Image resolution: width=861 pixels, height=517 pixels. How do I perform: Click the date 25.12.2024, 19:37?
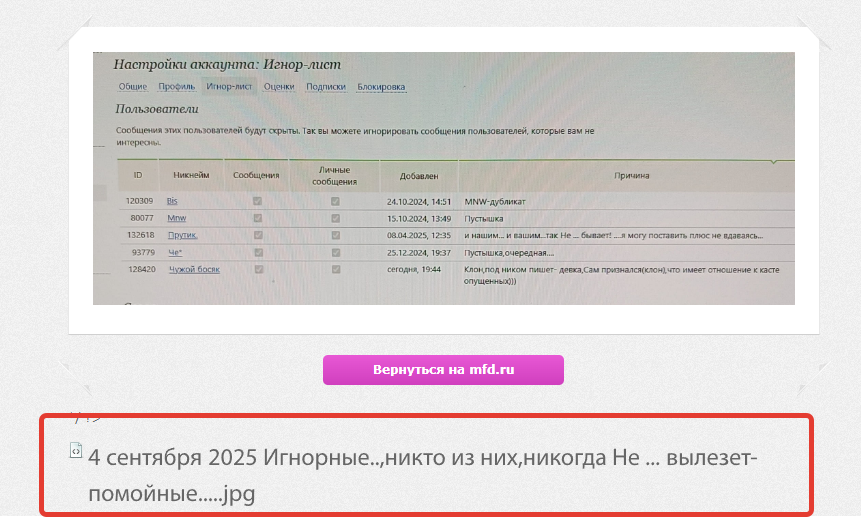click(419, 253)
